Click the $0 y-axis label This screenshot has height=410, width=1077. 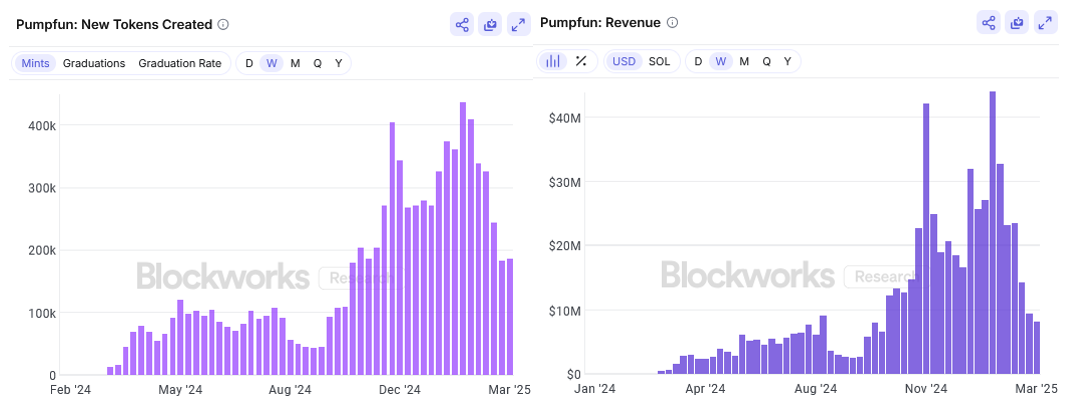pos(575,375)
